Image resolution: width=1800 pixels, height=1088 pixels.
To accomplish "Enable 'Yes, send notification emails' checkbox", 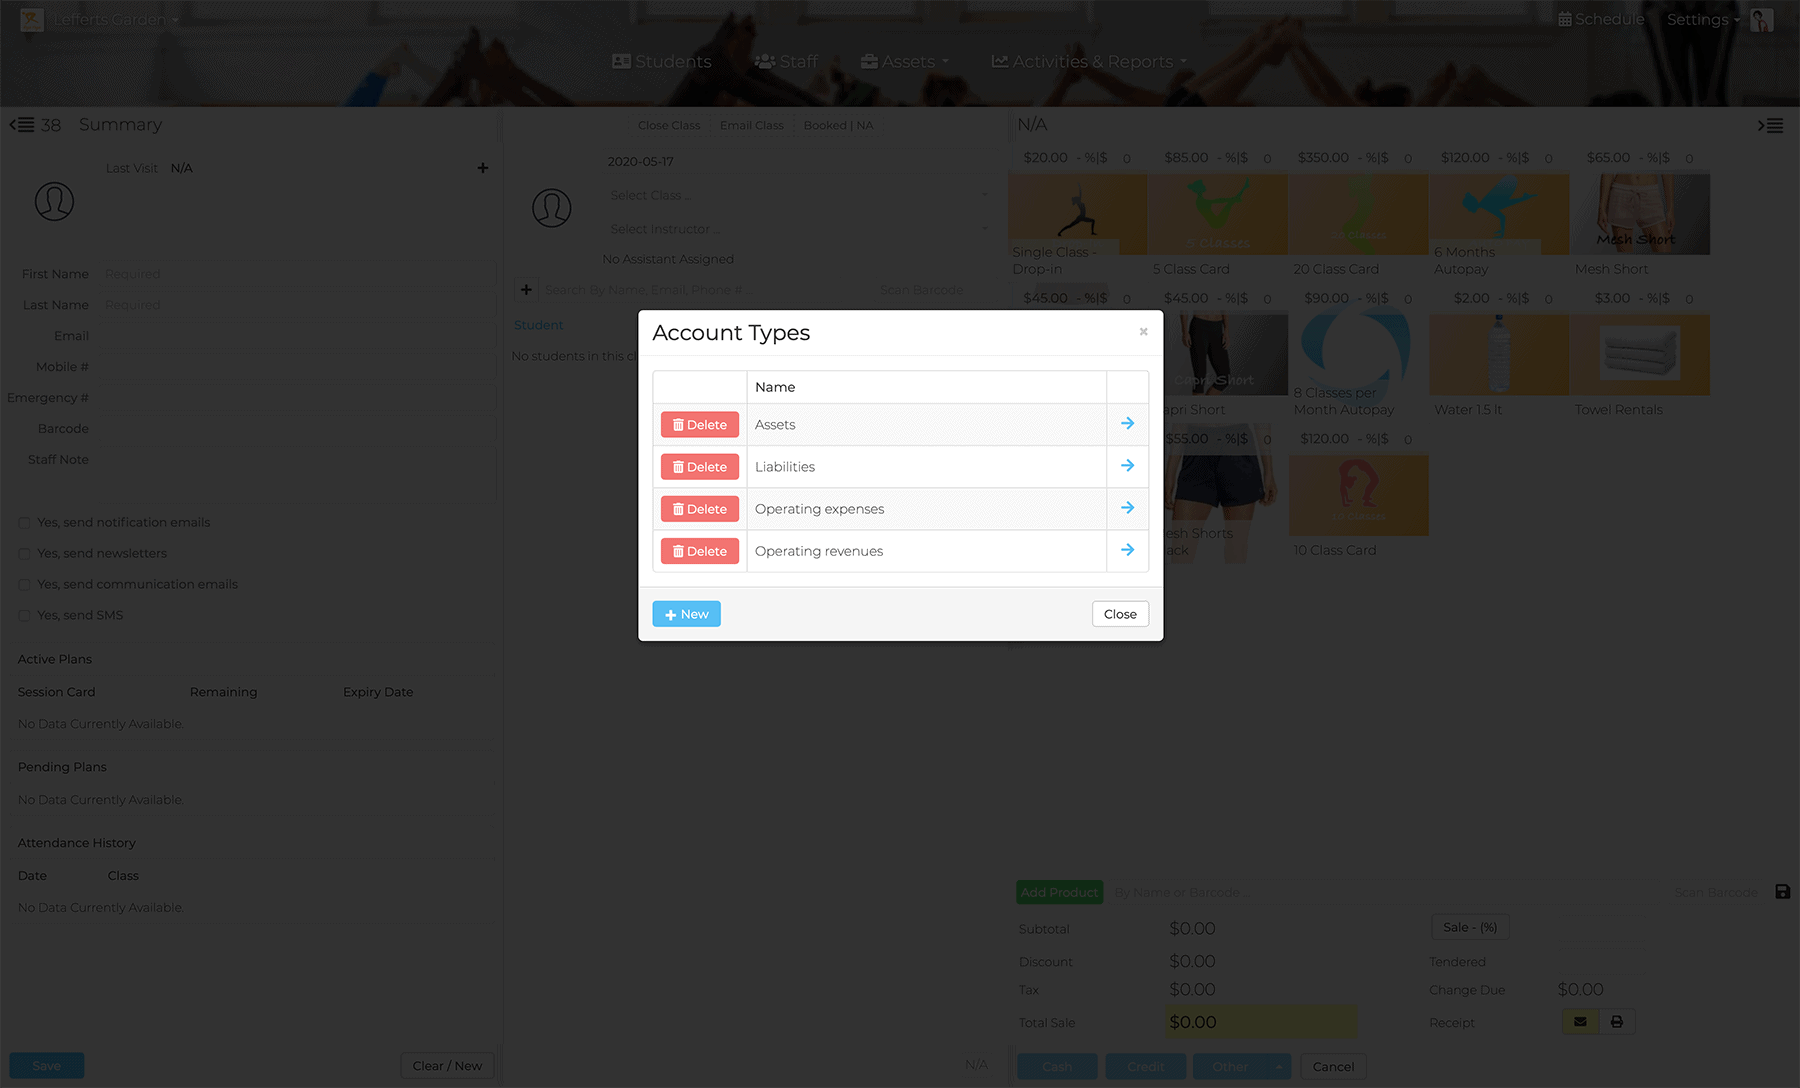I will click(24, 523).
